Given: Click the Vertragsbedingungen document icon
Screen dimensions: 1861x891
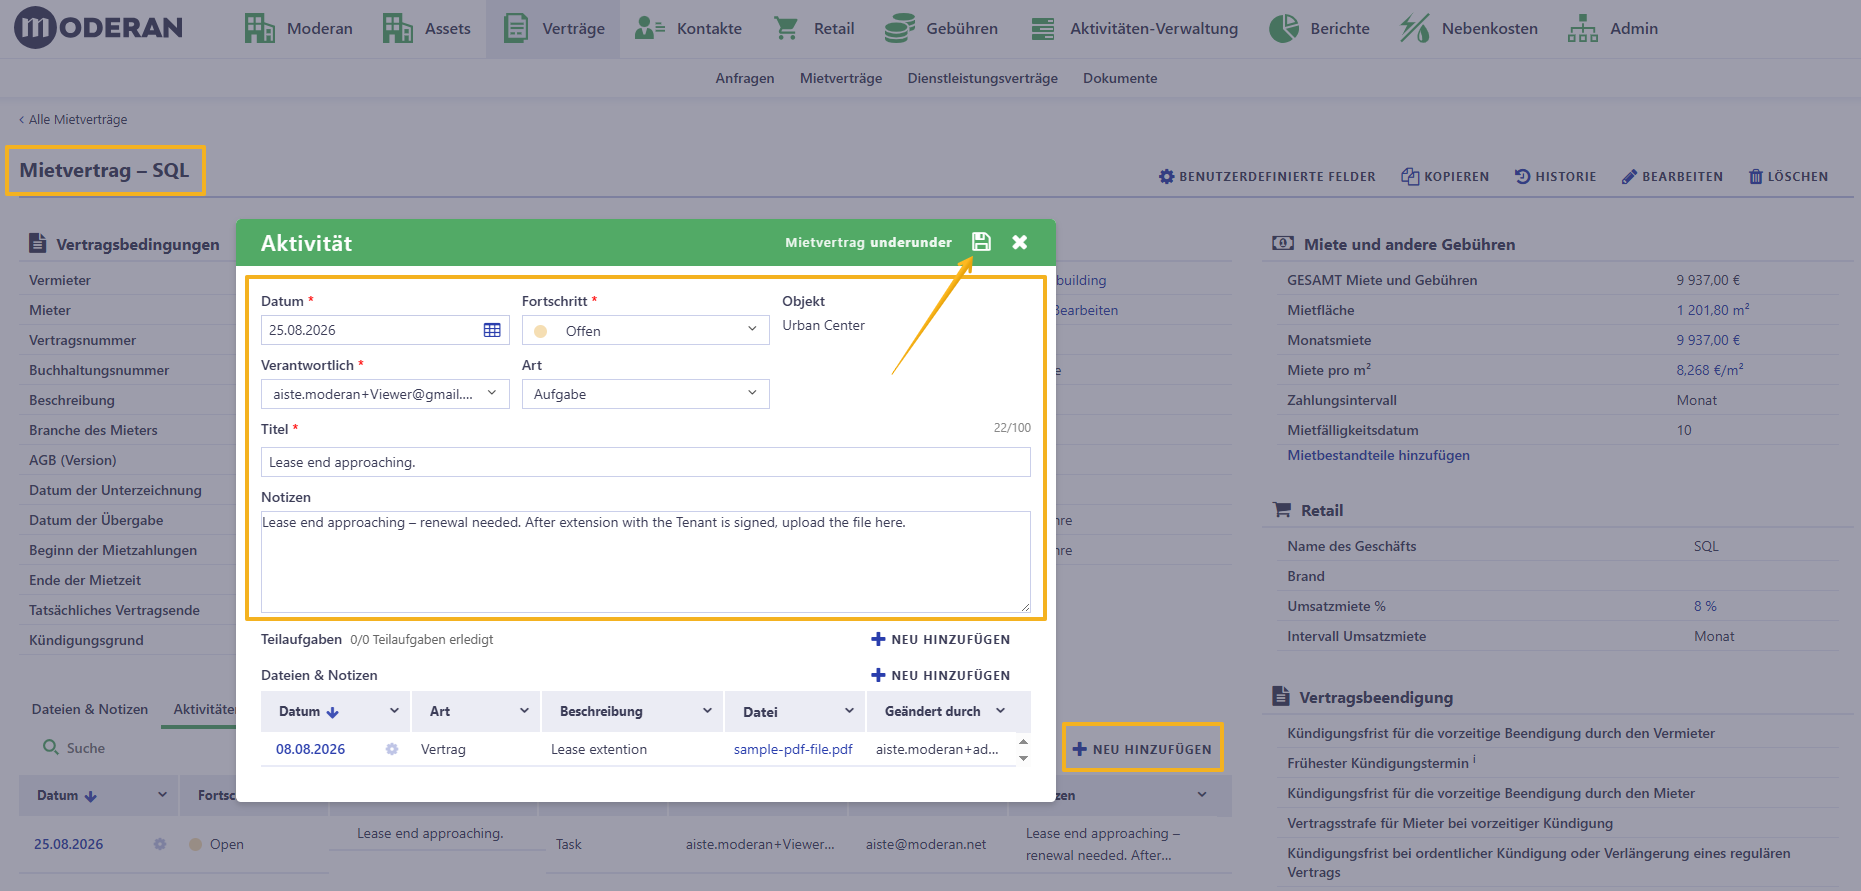Looking at the screenshot, I should coord(38,243).
